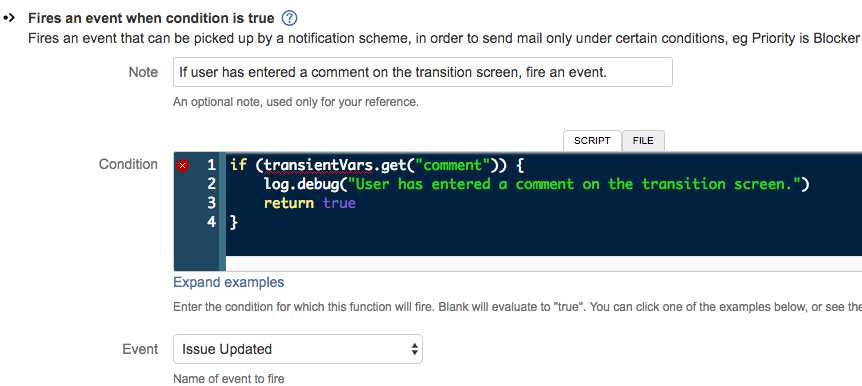Click the Event field label
Viewport: 862px width, 386px height.
140,349
